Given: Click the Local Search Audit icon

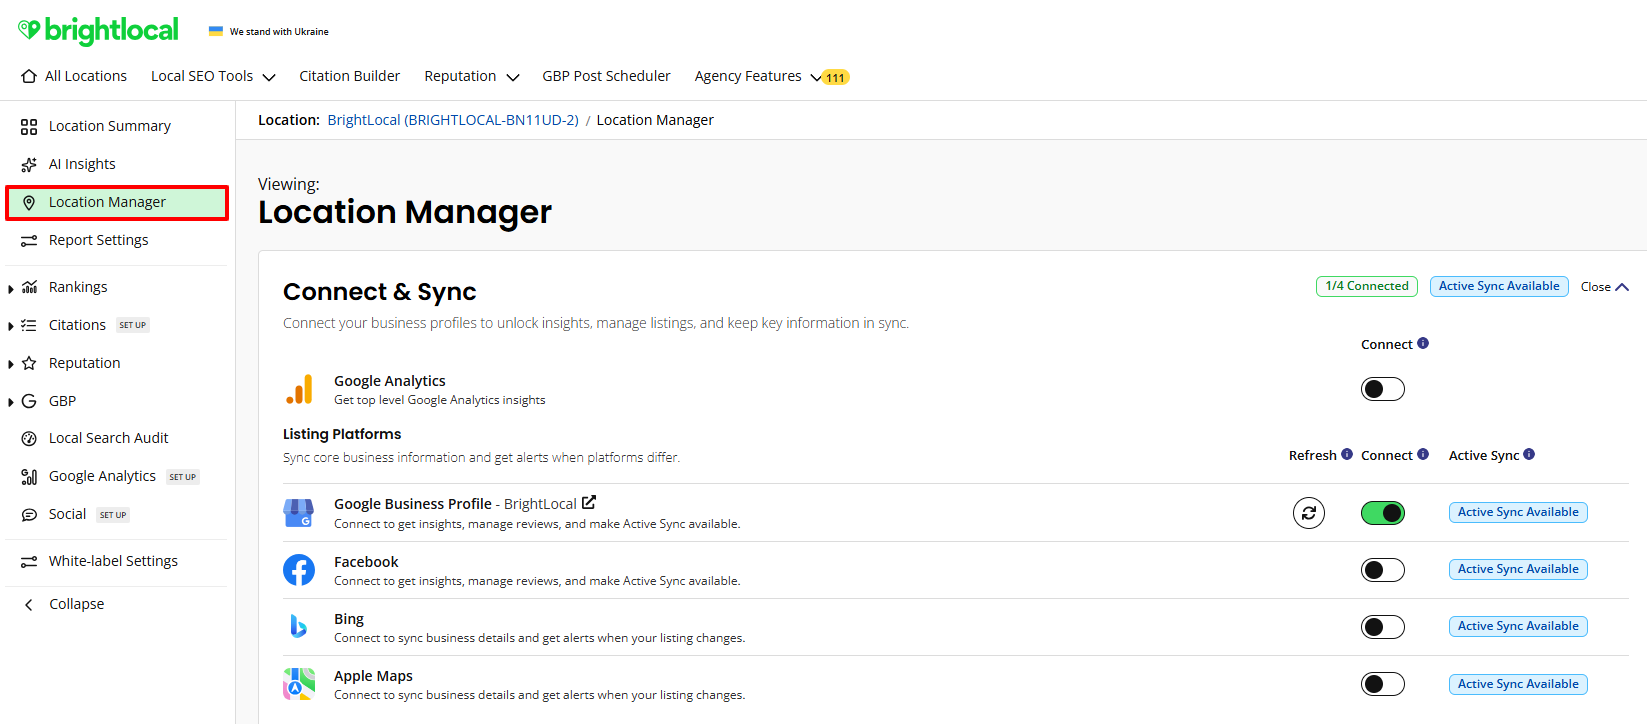Looking at the screenshot, I should (29, 439).
